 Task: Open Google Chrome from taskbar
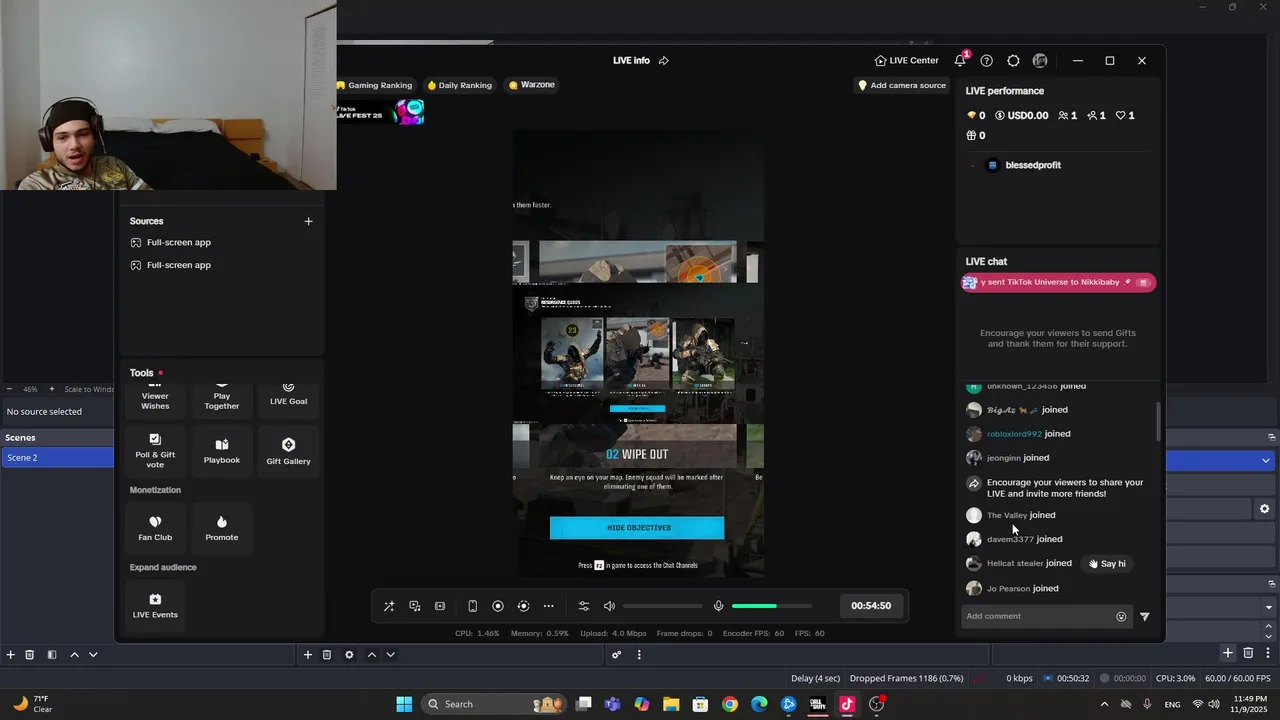pyautogui.click(x=730, y=704)
